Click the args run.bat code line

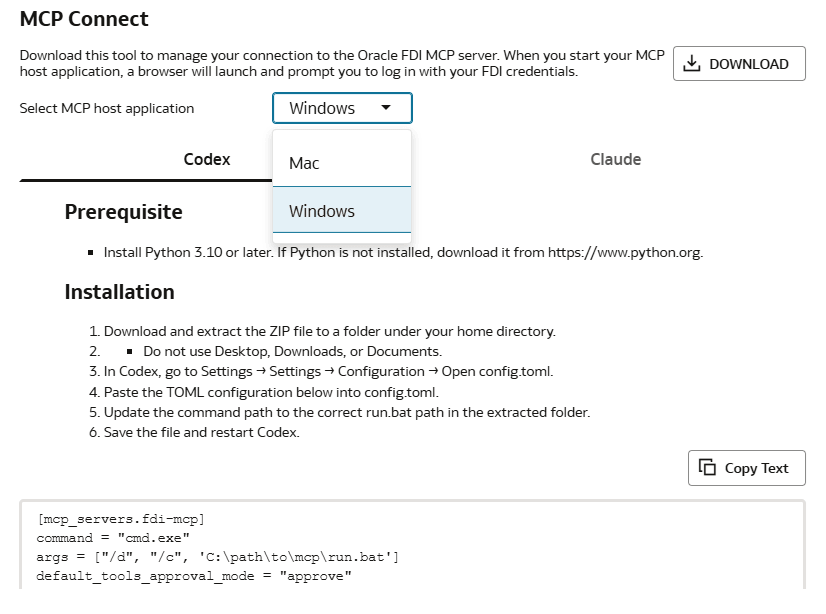click(x=218, y=557)
